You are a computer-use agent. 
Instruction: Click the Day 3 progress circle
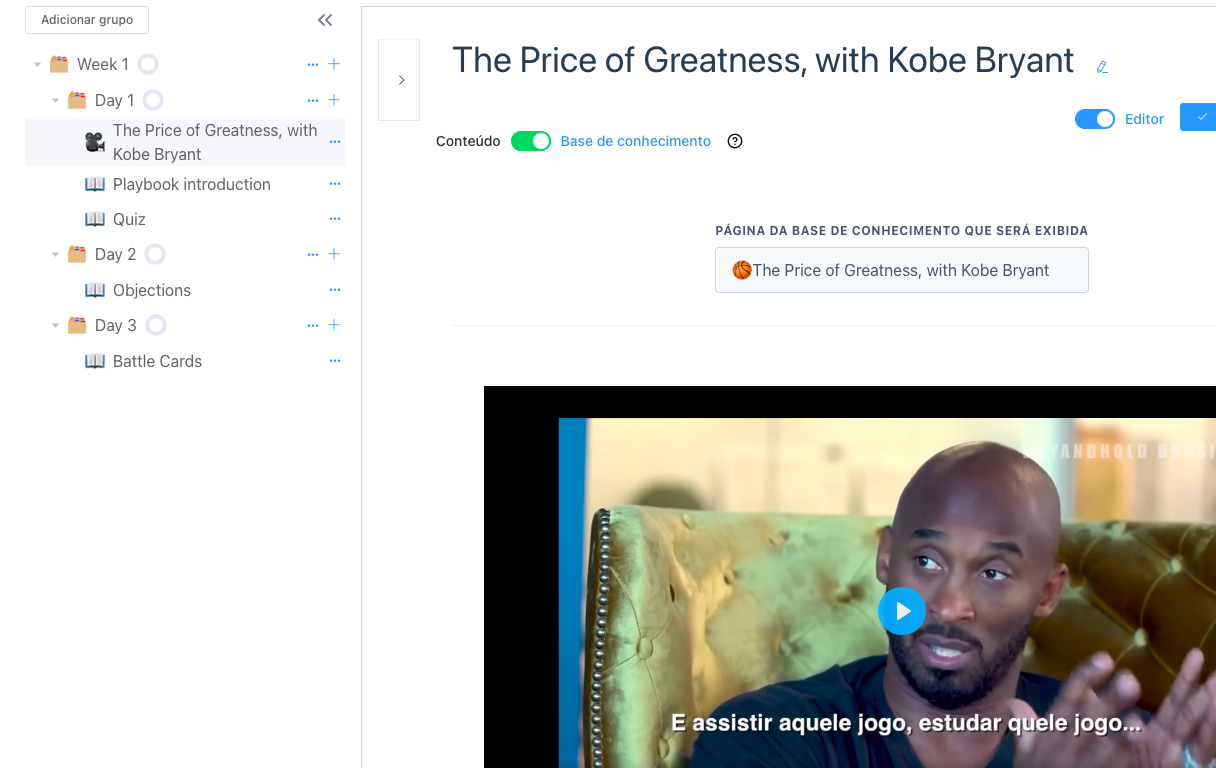click(x=156, y=325)
